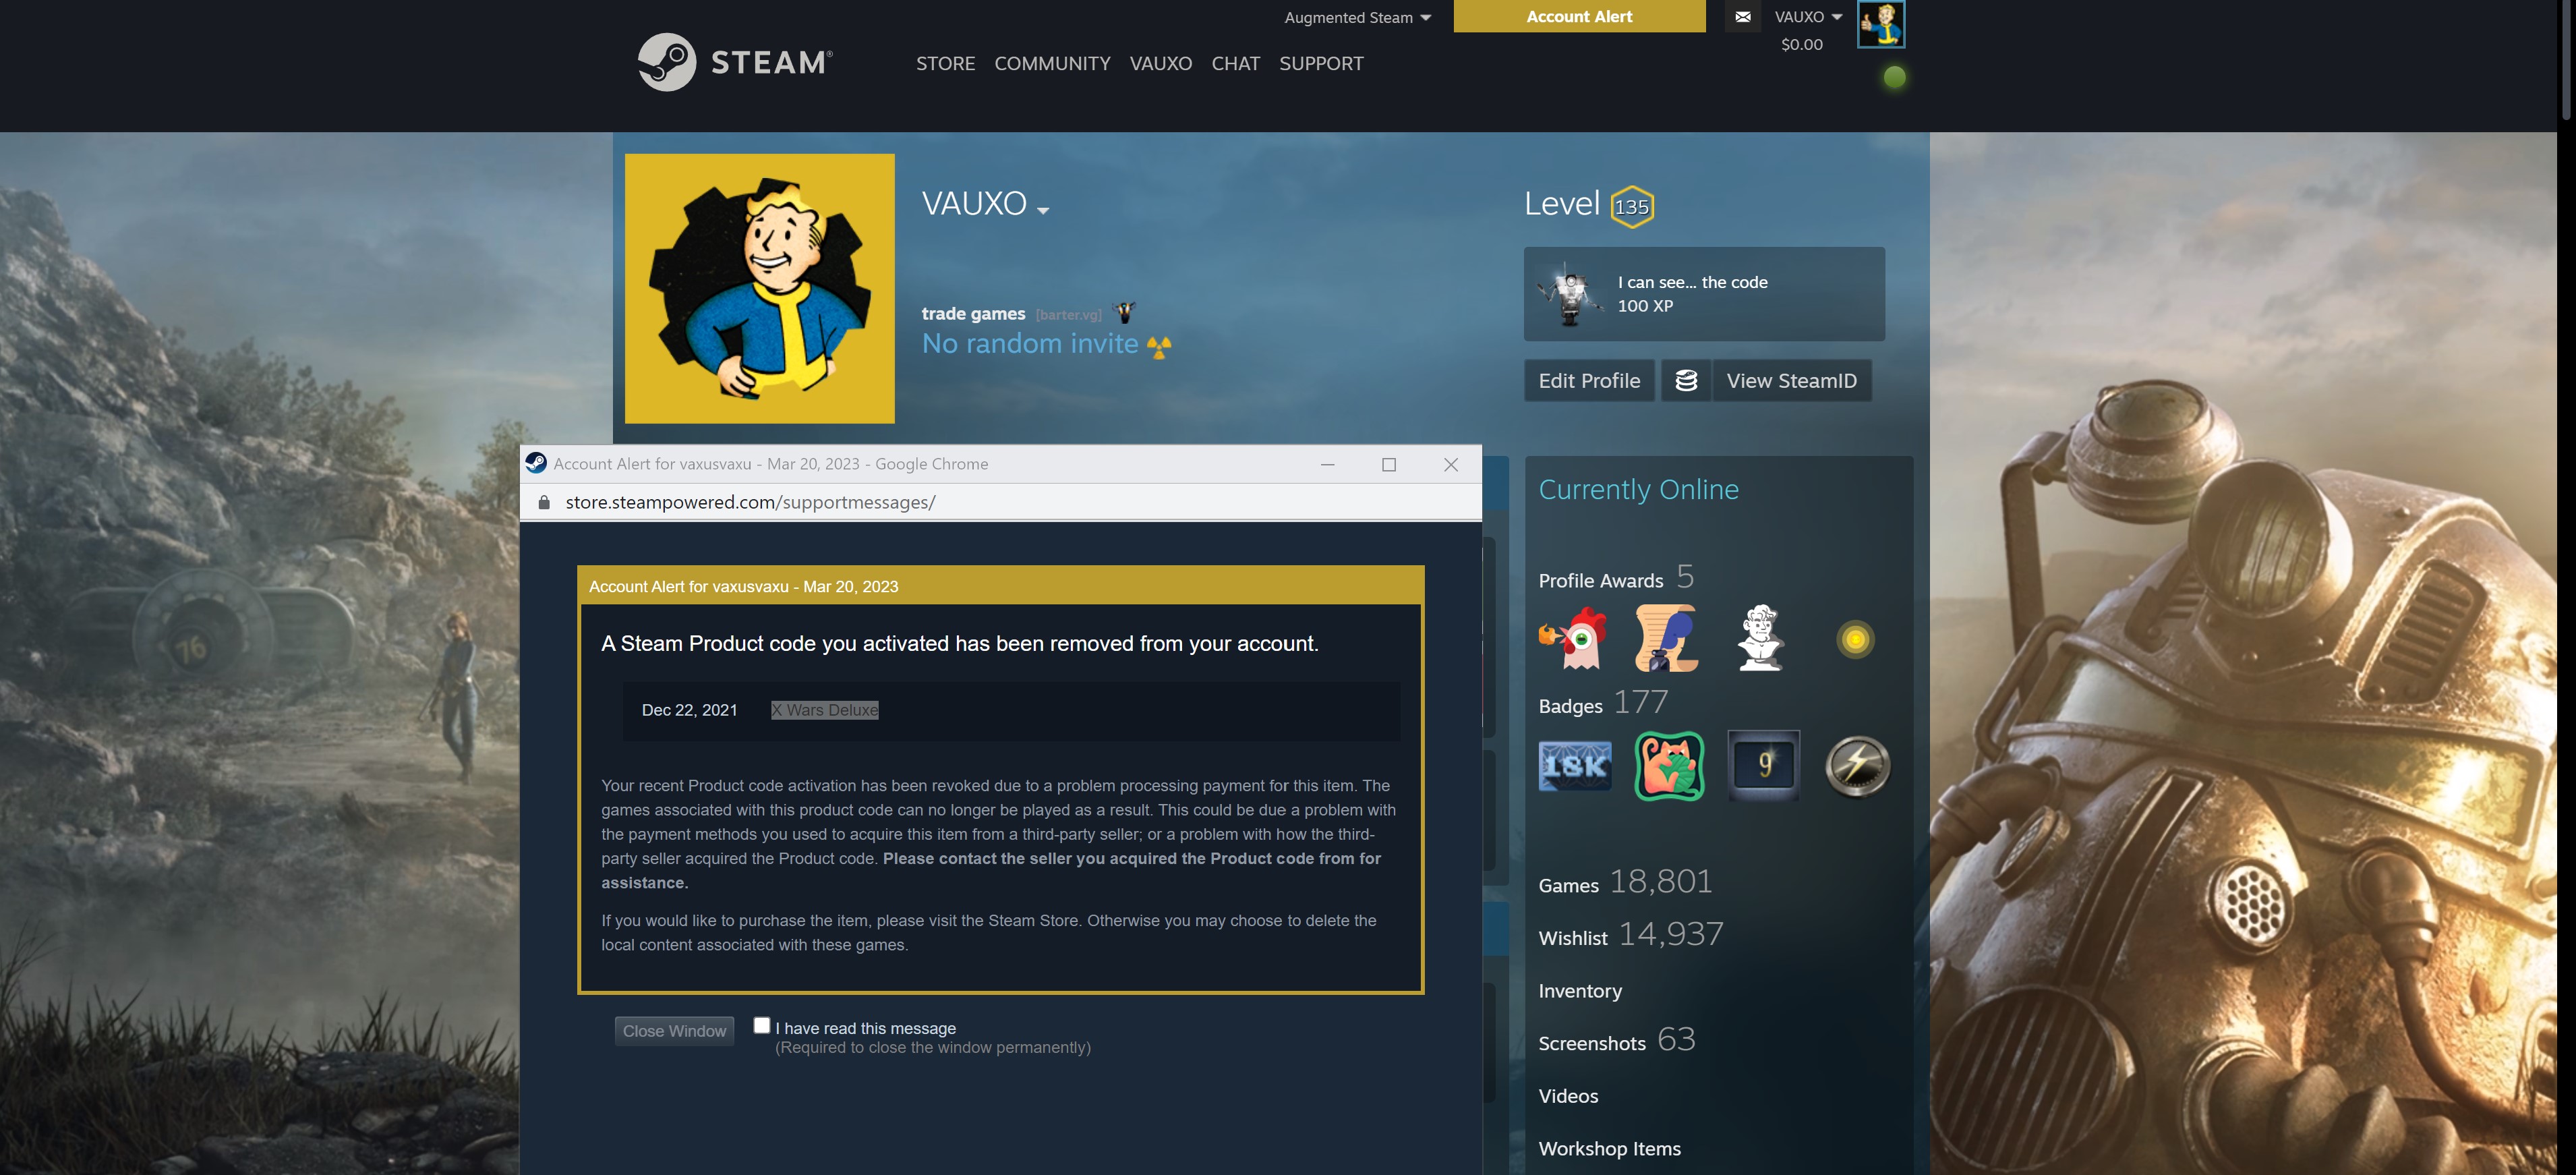2576x1175 pixels.
Task: Minimize the Account Alert popup window
Action: (x=1327, y=464)
